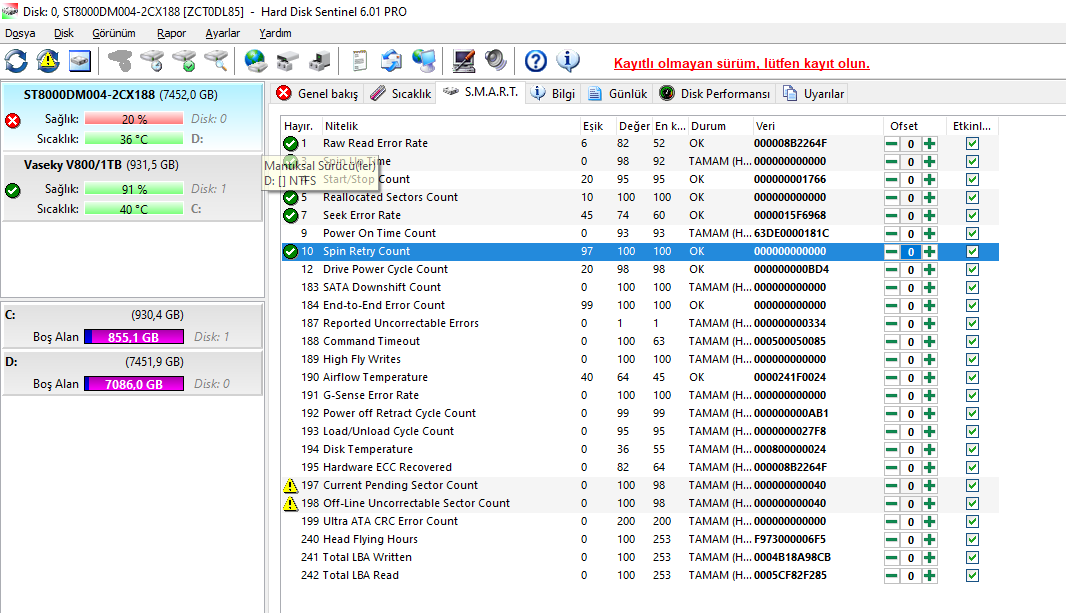Click the disk with clock test icon
This screenshot has width=1066, height=613.
tap(152, 61)
